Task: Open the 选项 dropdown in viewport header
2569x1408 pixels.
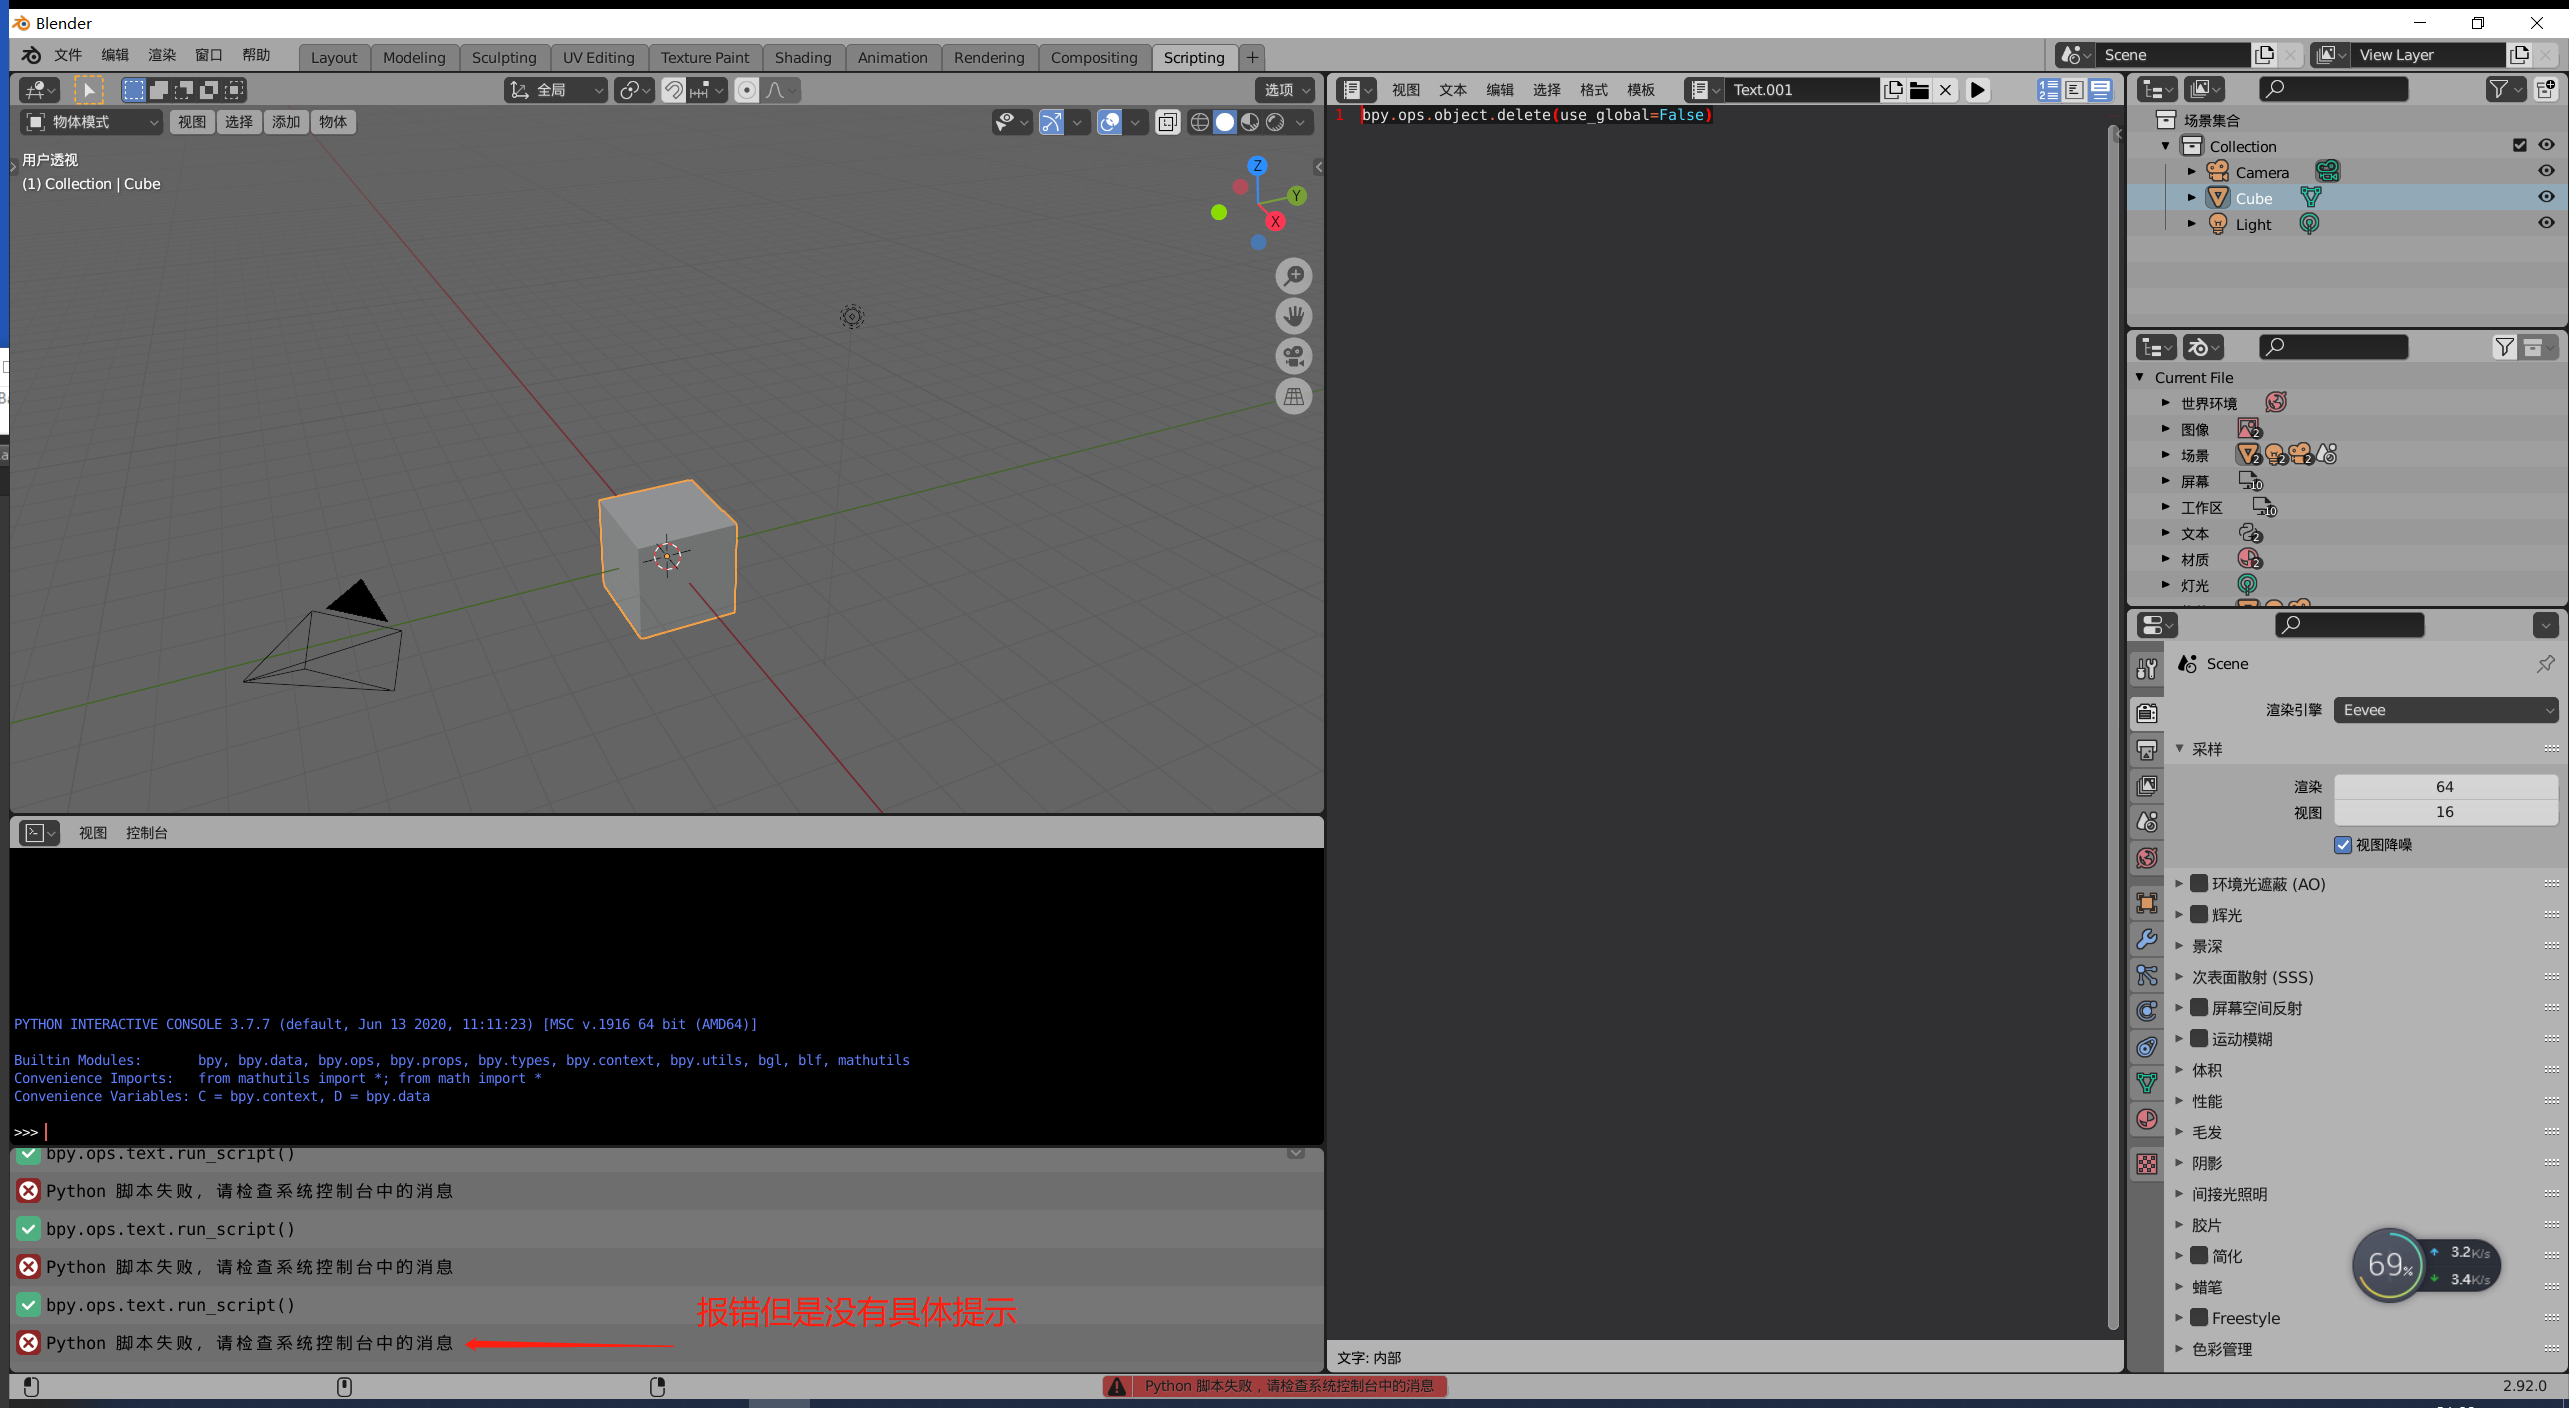Action: click(1285, 90)
